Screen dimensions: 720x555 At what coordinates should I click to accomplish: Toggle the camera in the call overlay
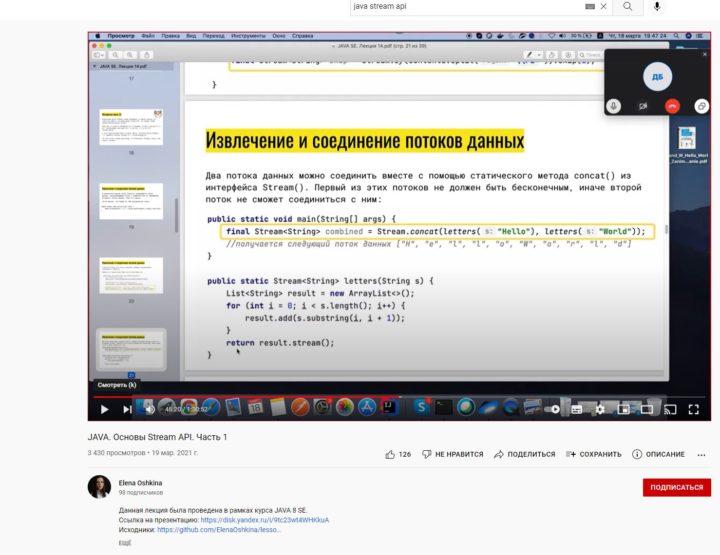pyautogui.click(x=643, y=106)
